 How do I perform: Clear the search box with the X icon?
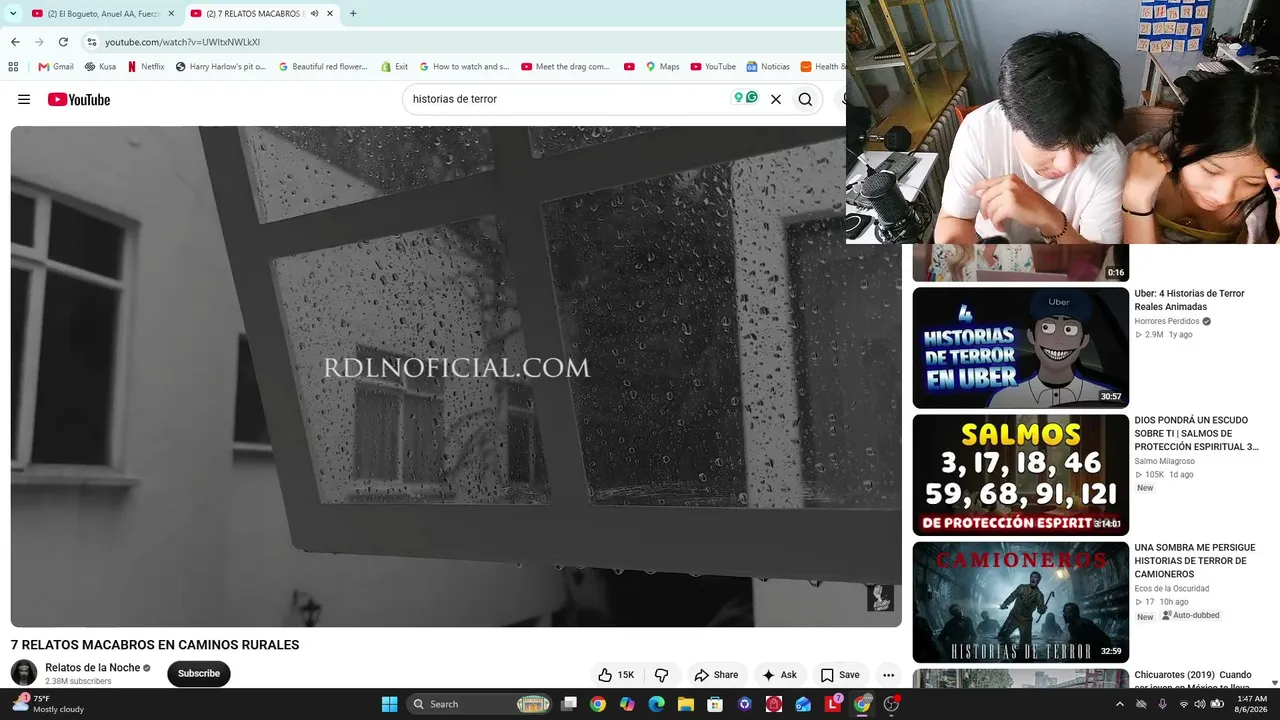pos(775,99)
